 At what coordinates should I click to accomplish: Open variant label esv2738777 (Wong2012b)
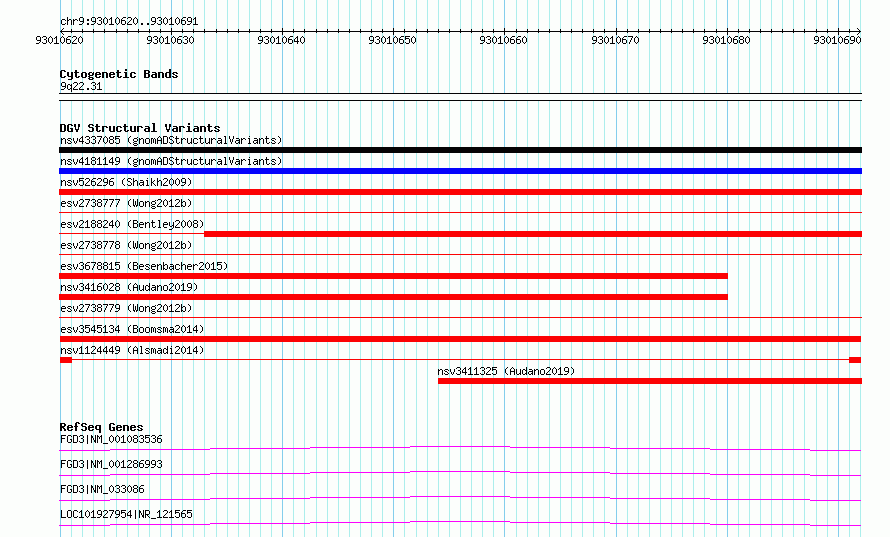pos(126,203)
